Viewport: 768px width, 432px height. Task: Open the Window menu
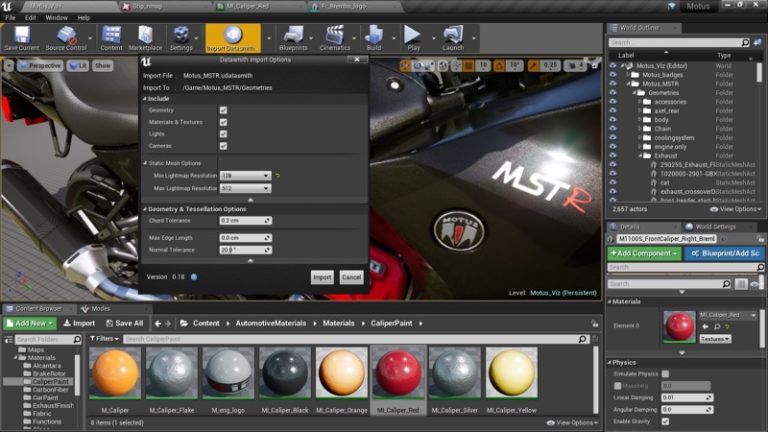tap(56, 18)
